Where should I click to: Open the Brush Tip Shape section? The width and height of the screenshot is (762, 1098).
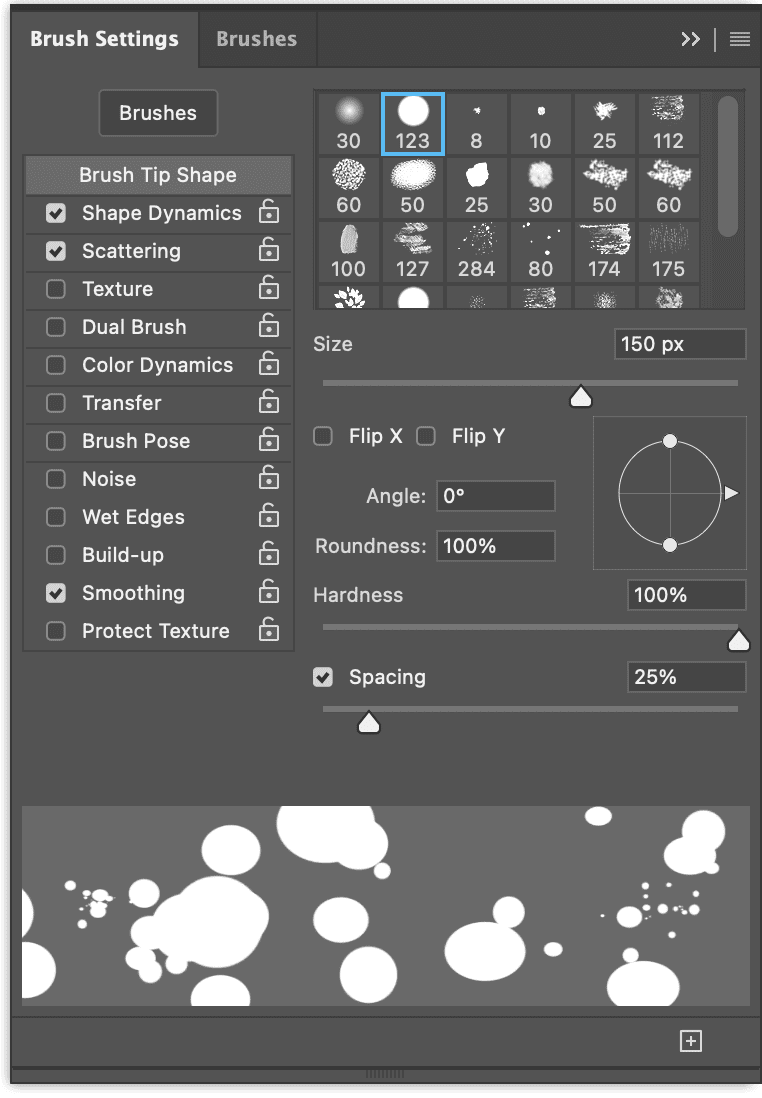click(x=158, y=175)
